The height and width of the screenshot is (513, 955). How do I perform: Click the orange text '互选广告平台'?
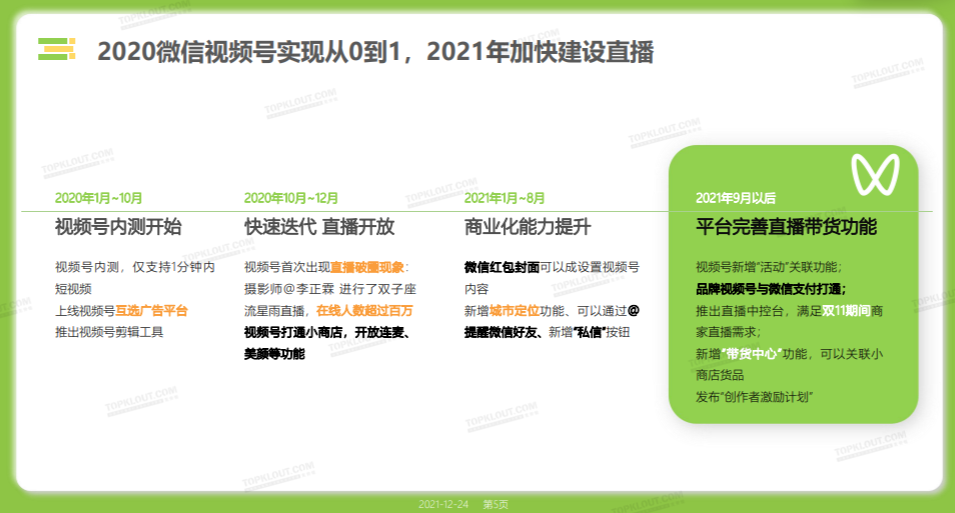point(152,311)
